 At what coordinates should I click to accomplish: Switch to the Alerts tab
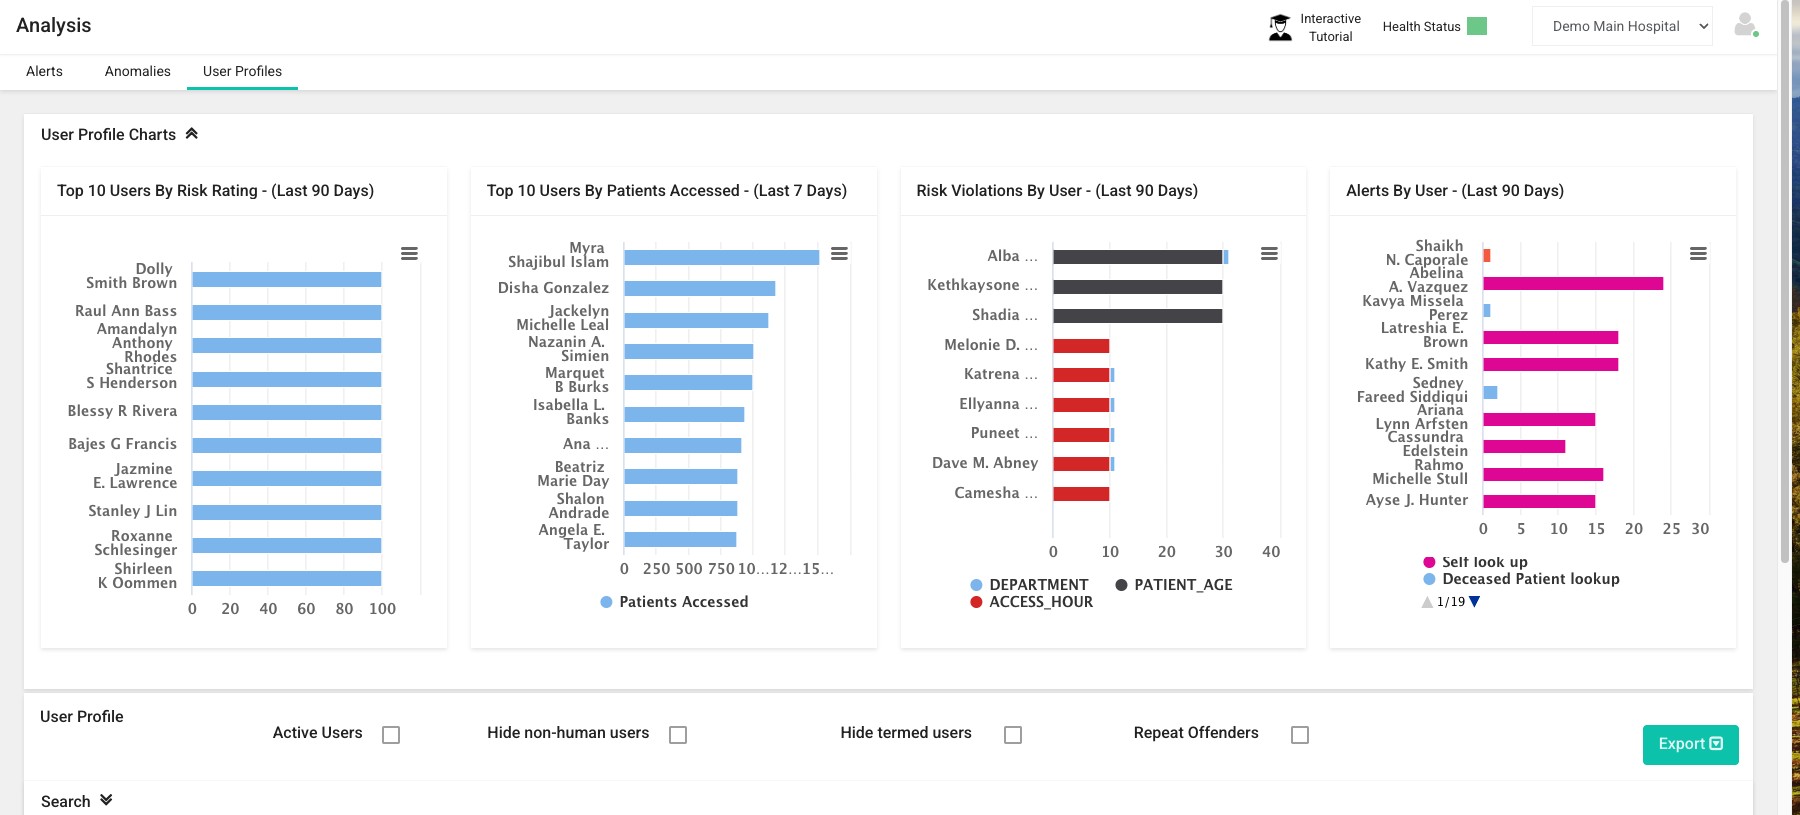44,71
